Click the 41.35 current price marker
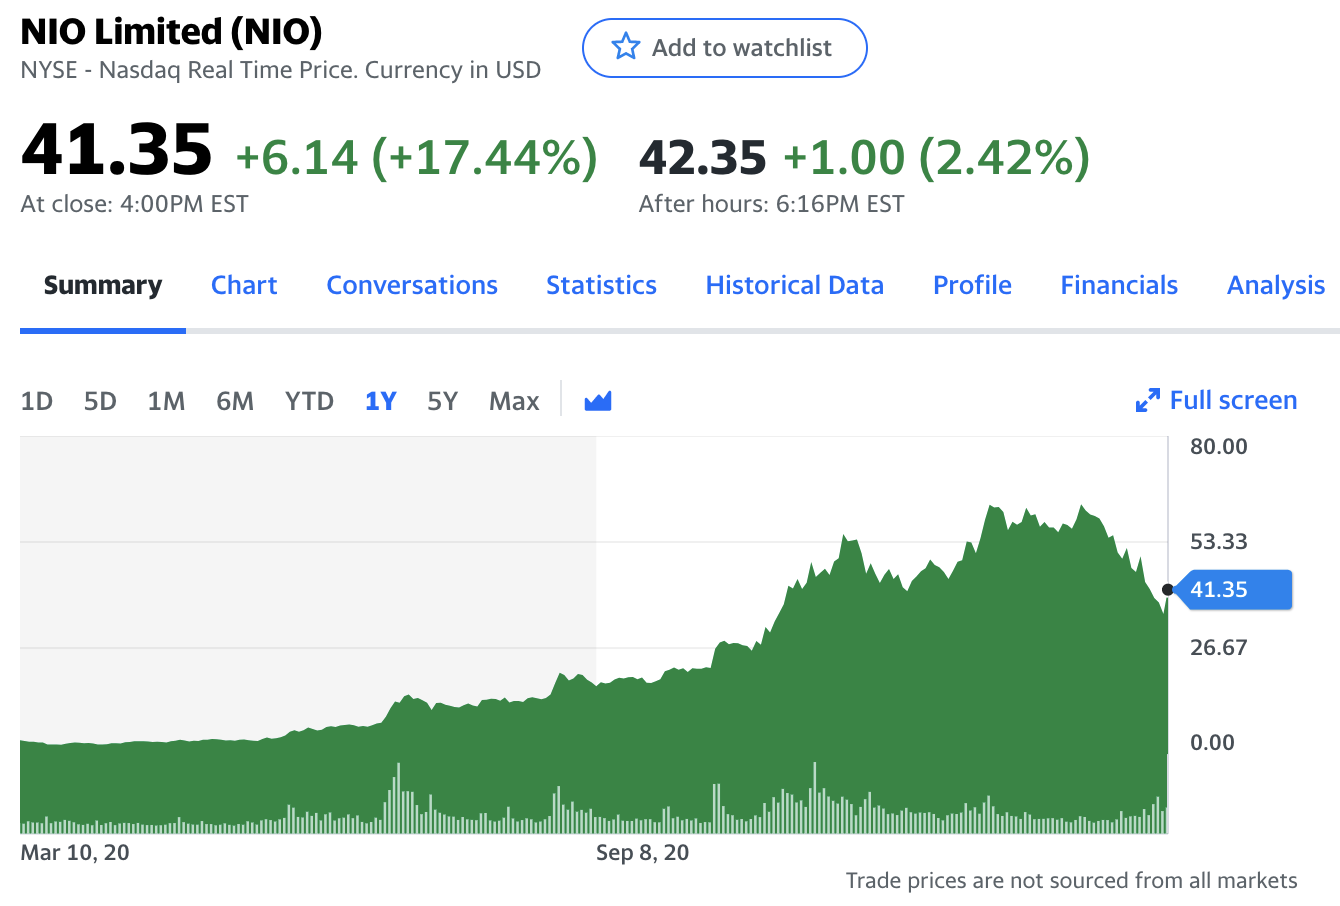This screenshot has height=906, width=1340. tap(1232, 590)
